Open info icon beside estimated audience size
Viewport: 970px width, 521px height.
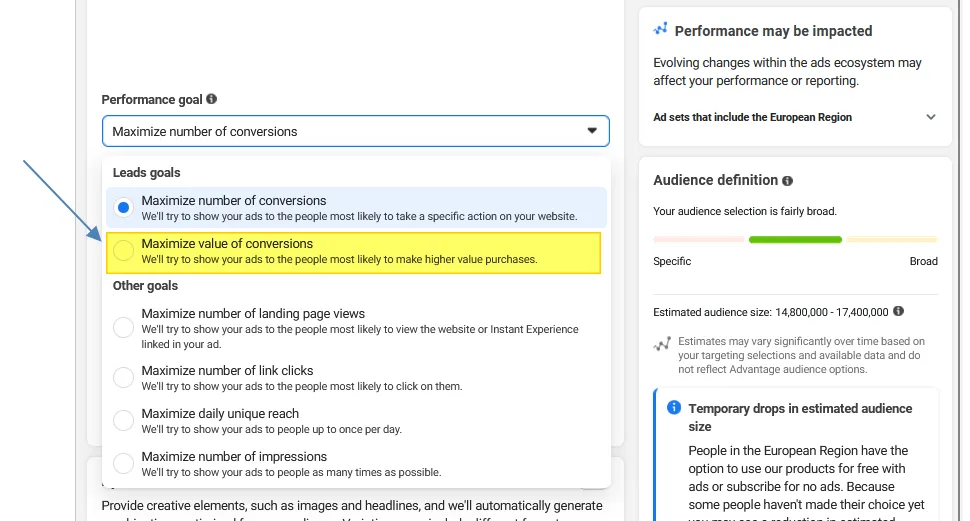pyautogui.click(x=899, y=311)
